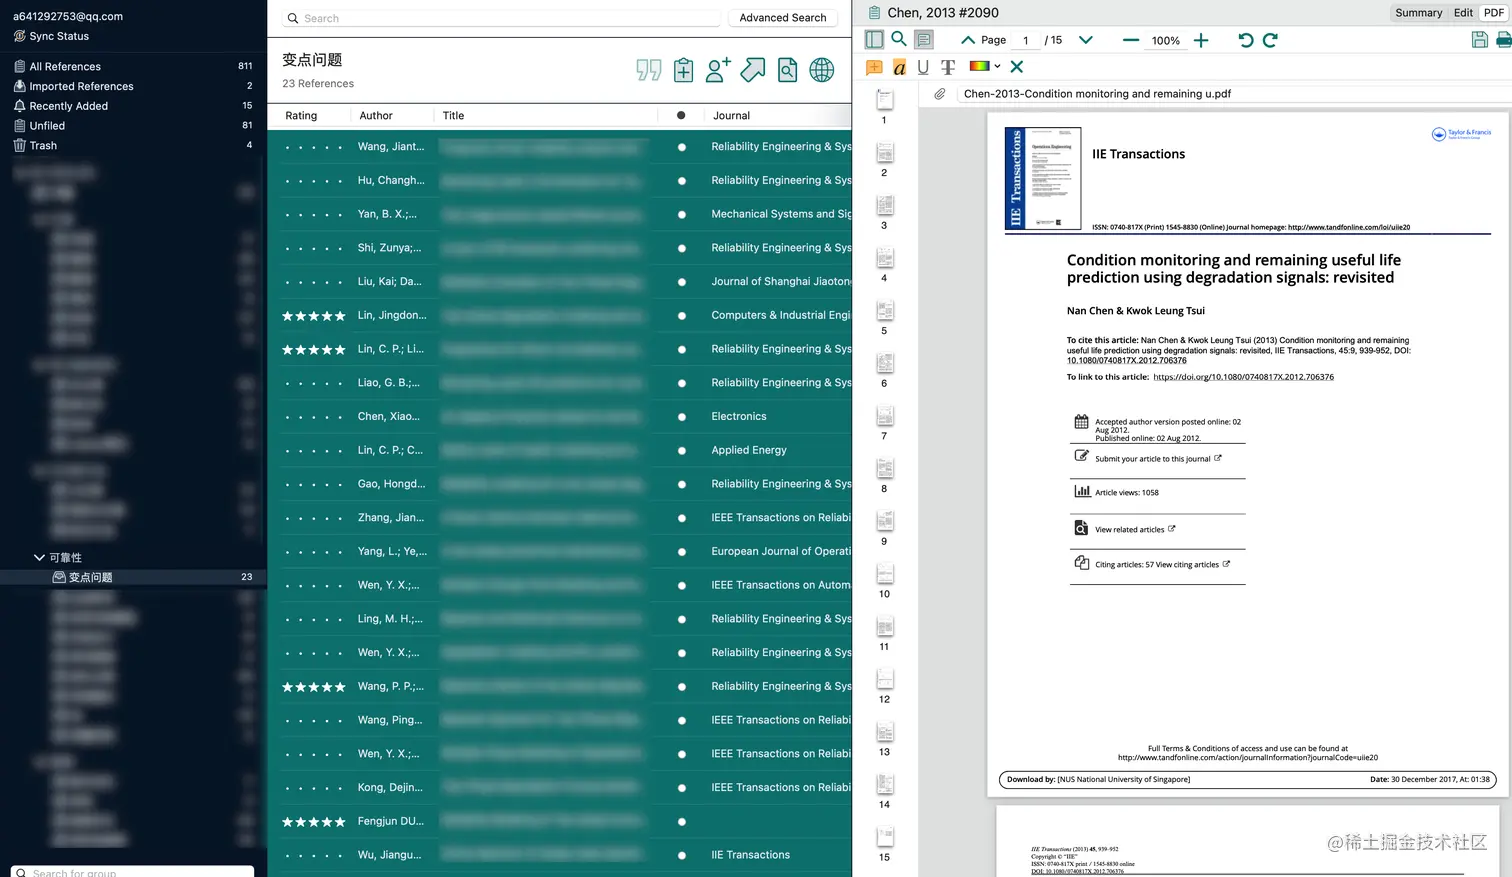
Task: Click the teal X clear annotation icon
Action: pos(1017,67)
